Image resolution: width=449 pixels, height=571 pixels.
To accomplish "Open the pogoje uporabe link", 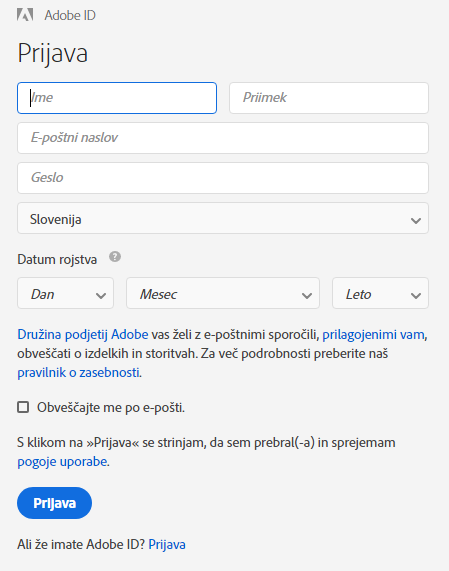I will click(x=62, y=461).
